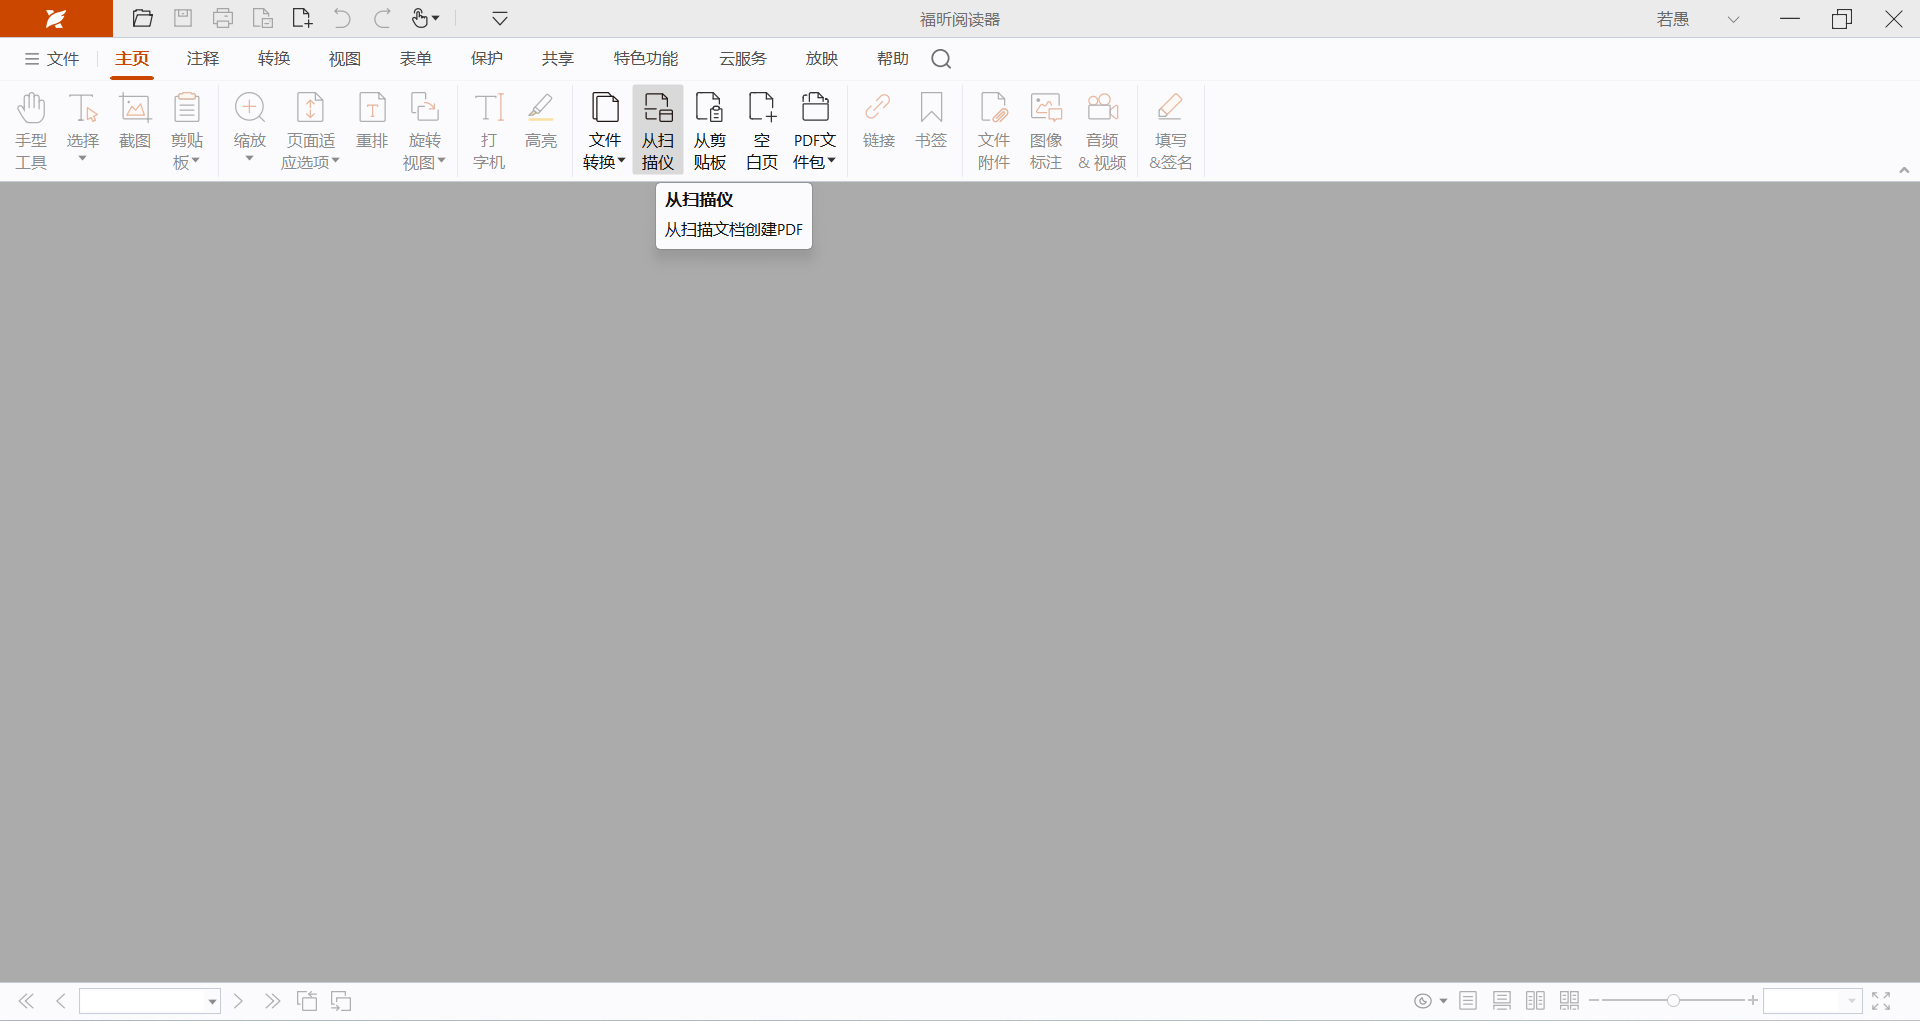Expand the 旋转视图 rotate view dropdown

(x=425, y=130)
